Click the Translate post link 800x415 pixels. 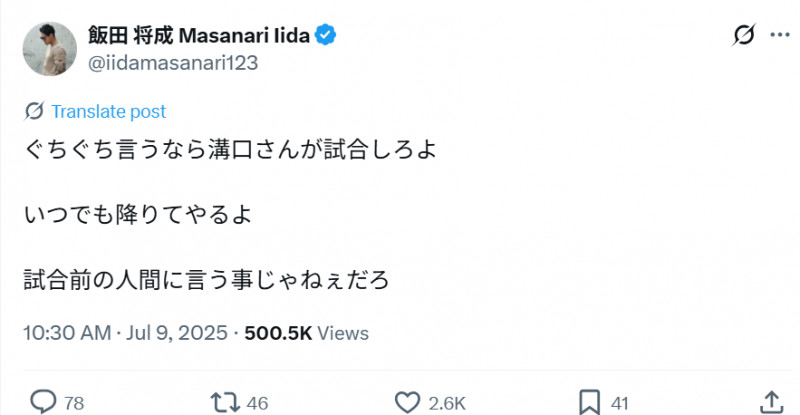[108, 111]
